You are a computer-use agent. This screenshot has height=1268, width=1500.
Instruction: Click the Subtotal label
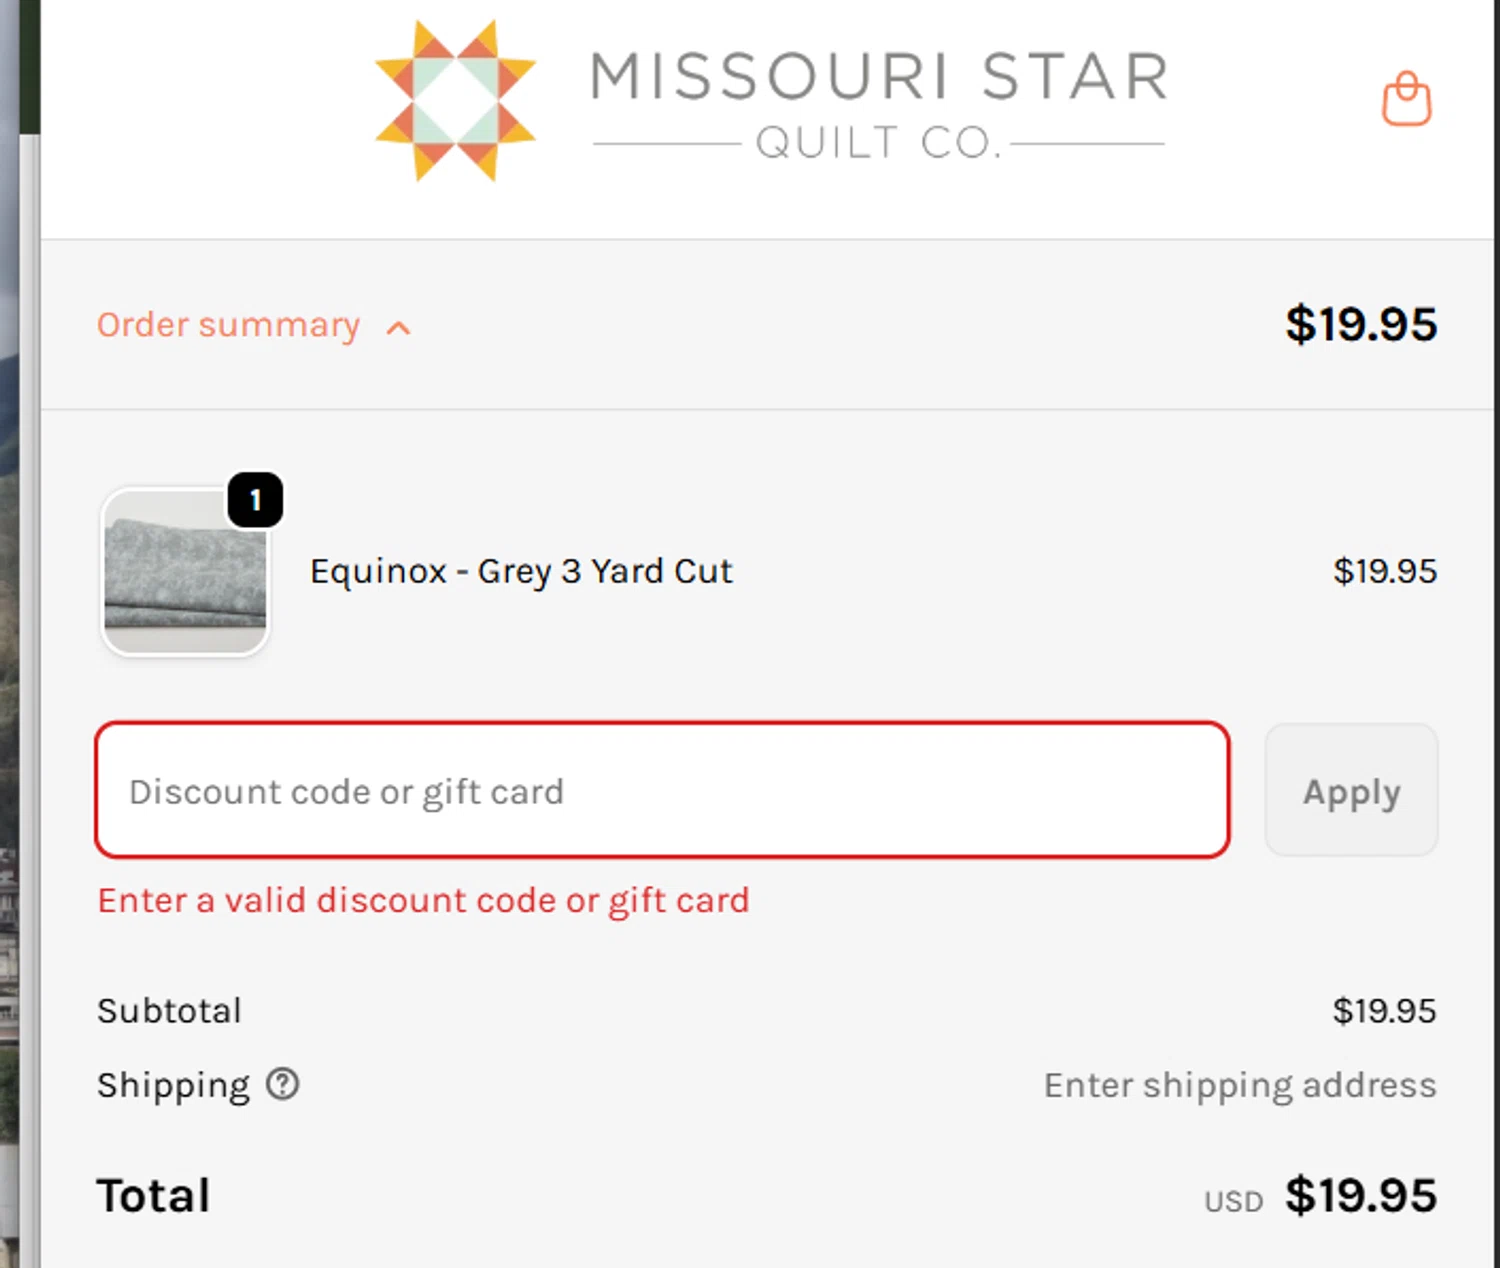tap(169, 1011)
